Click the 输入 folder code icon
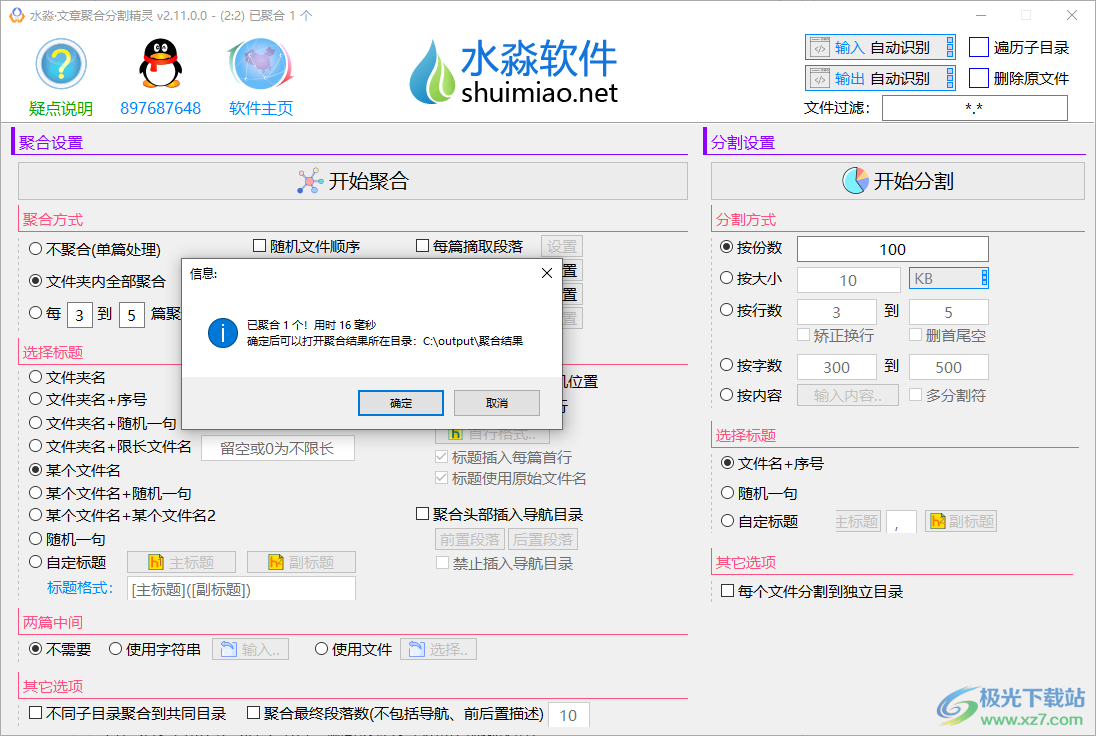Viewport: 1096px width, 736px height. (x=819, y=48)
